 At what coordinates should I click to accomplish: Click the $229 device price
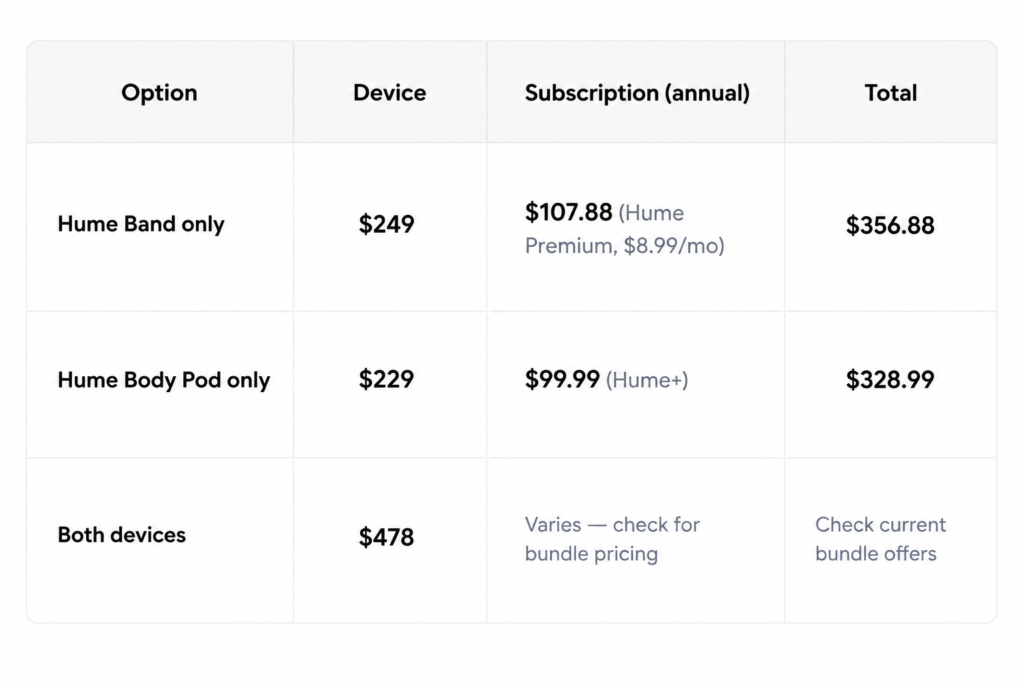coord(387,379)
